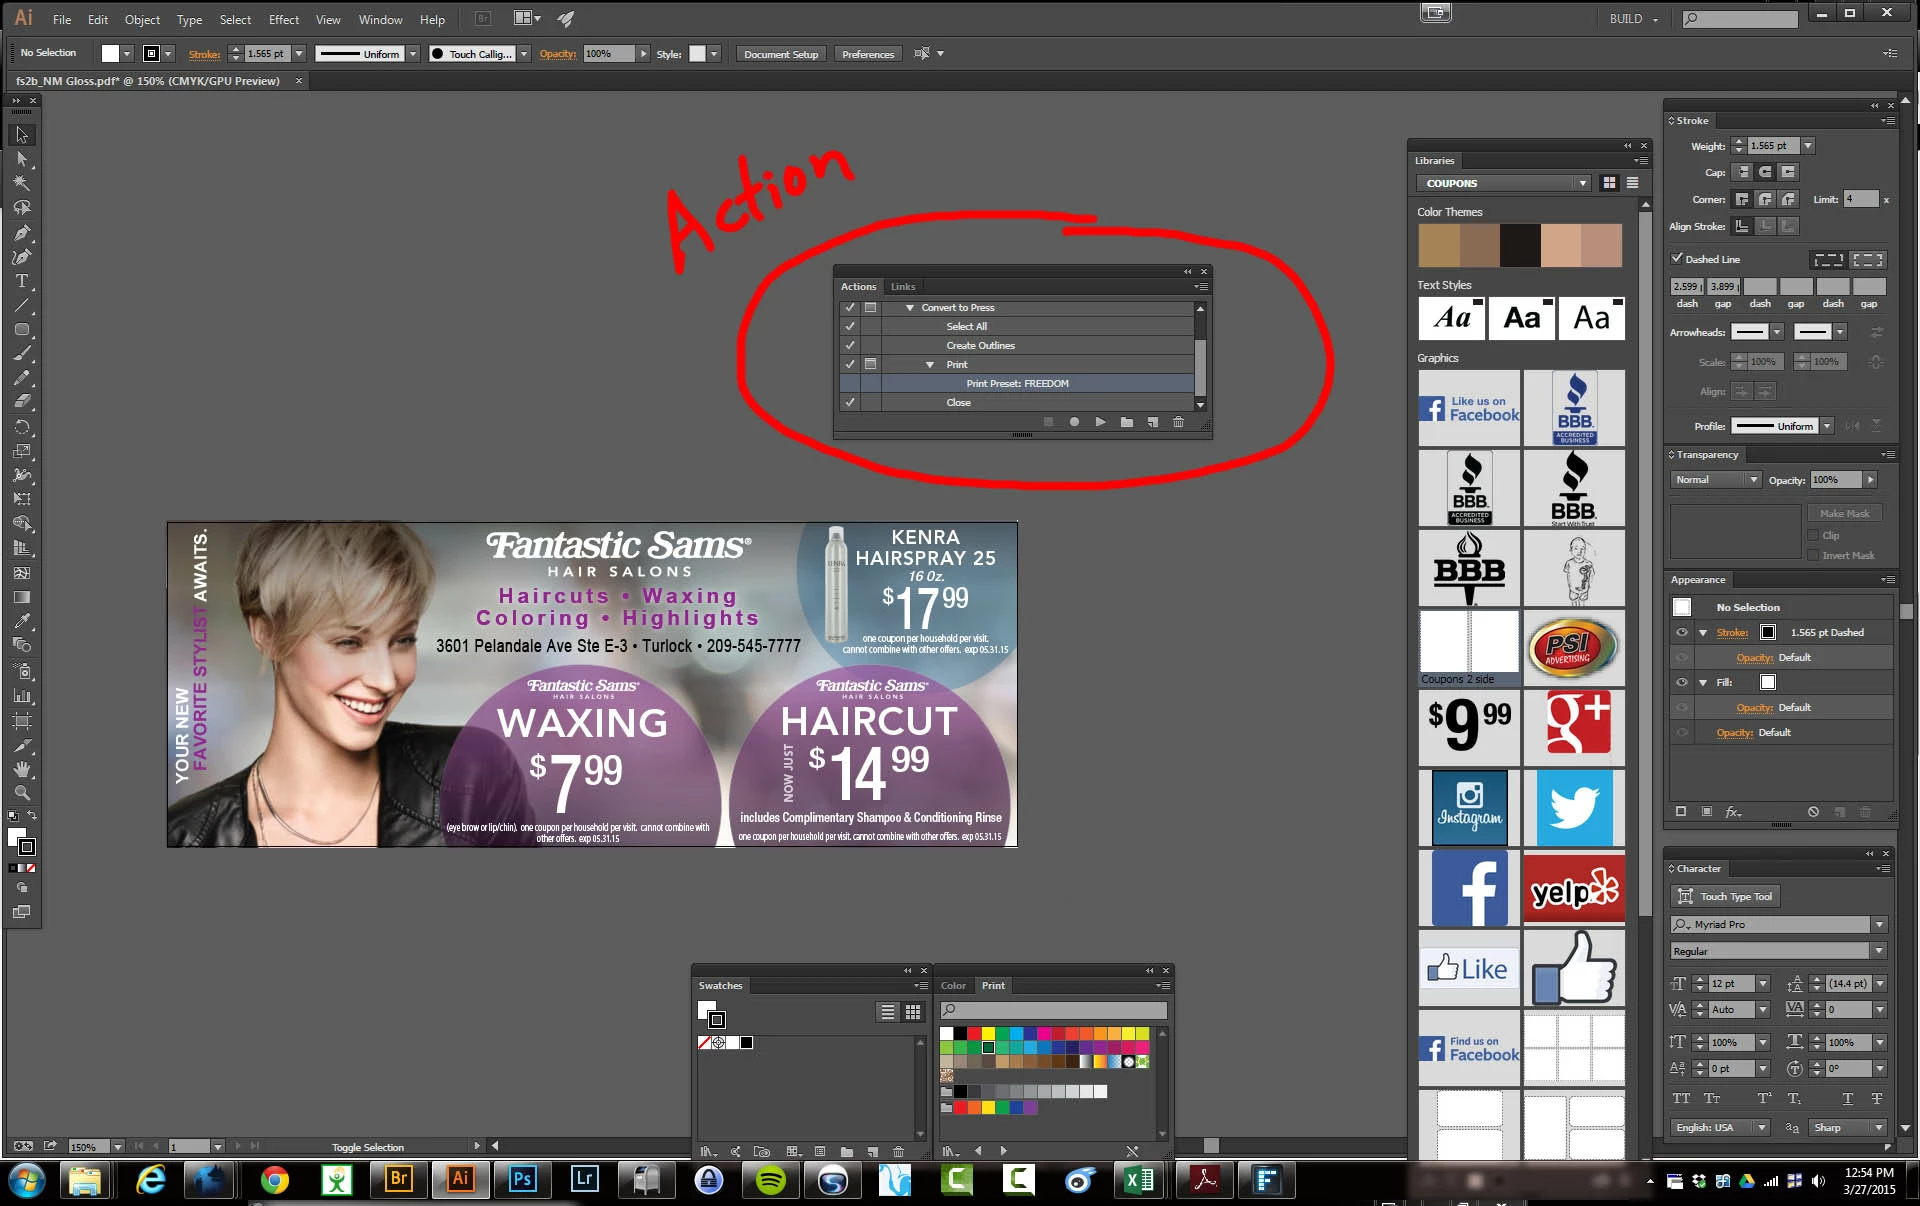Collapse the Convert to Press action
This screenshot has width=1920, height=1206.
[x=909, y=308]
